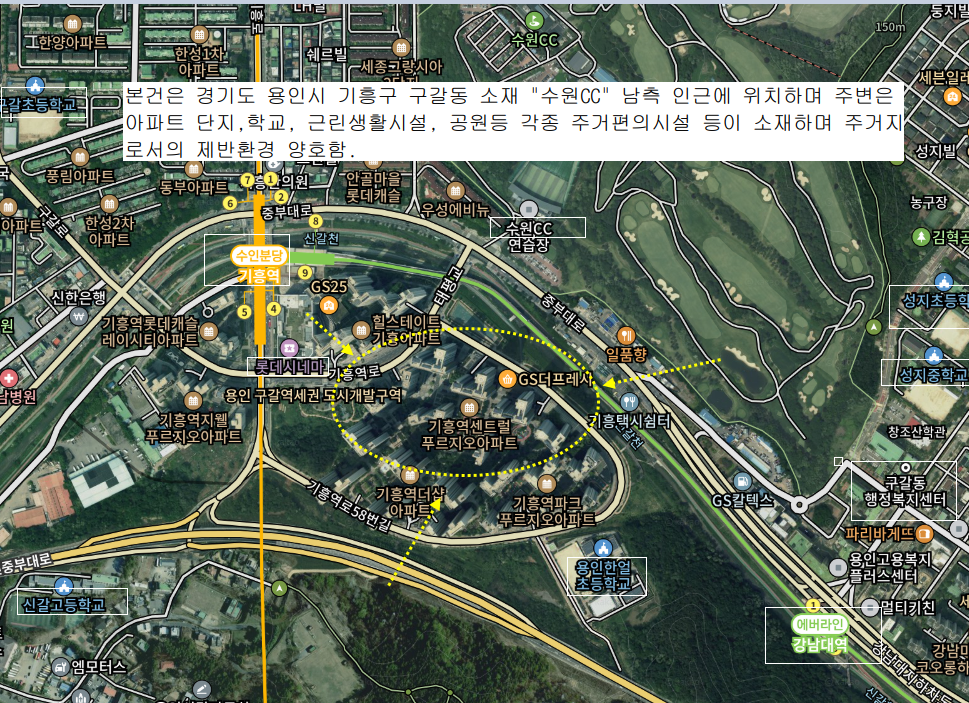Select the 신한은행 bank marker icon
The height and width of the screenshot is (703, 969).
pos(78,317)
